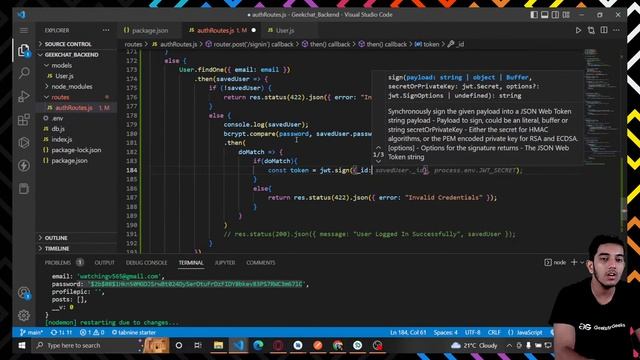This screenshot has width=640, height=360.
Task: Show next signature with down arrow in tooltip
Action: [x=378, y=162]
